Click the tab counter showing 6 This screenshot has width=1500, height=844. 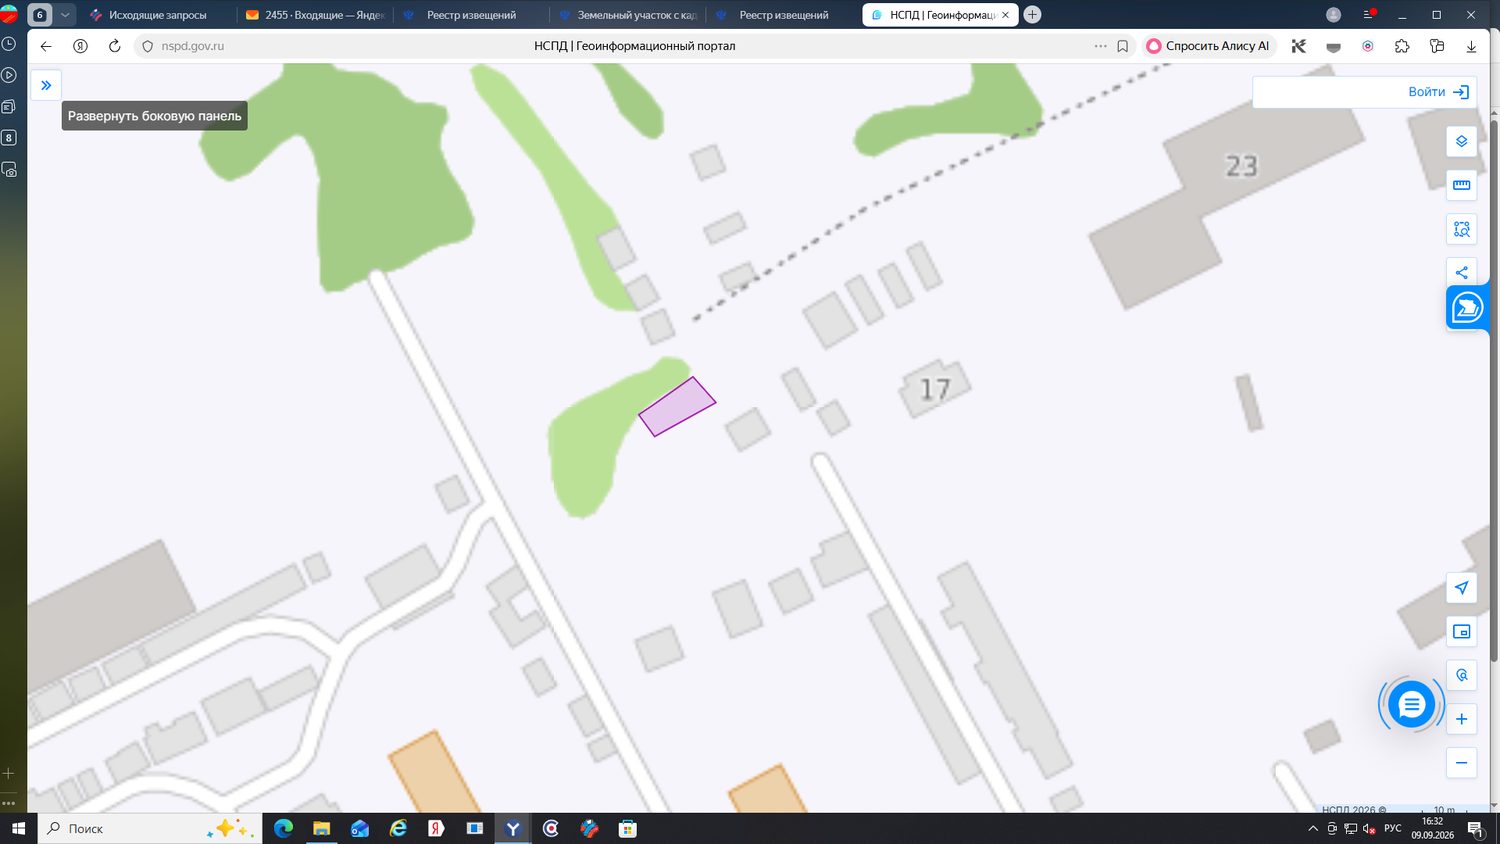[x=40, y=15]
